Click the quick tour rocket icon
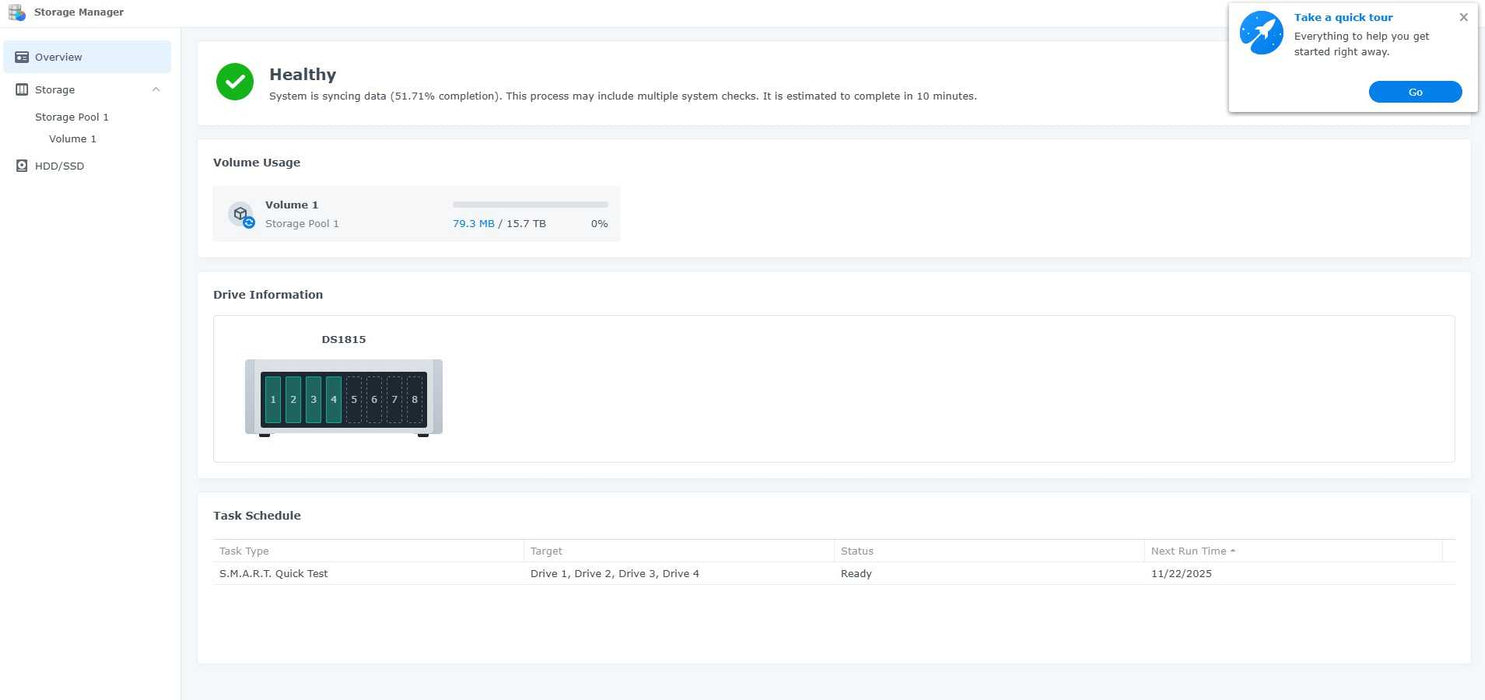Screen dimensions: 1485x700 tap(1260, 32)
